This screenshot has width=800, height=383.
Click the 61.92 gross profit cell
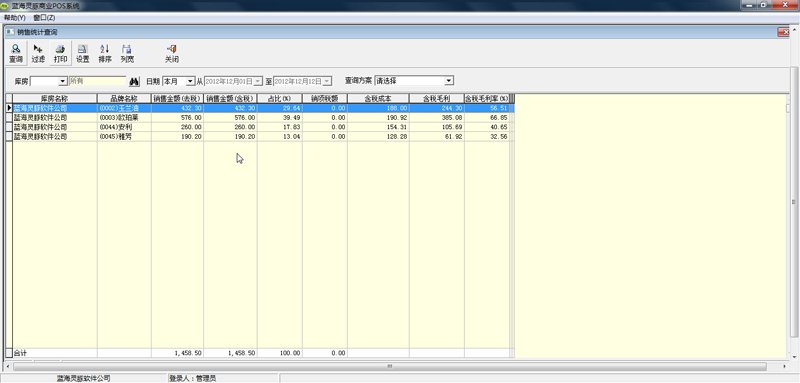436,137
